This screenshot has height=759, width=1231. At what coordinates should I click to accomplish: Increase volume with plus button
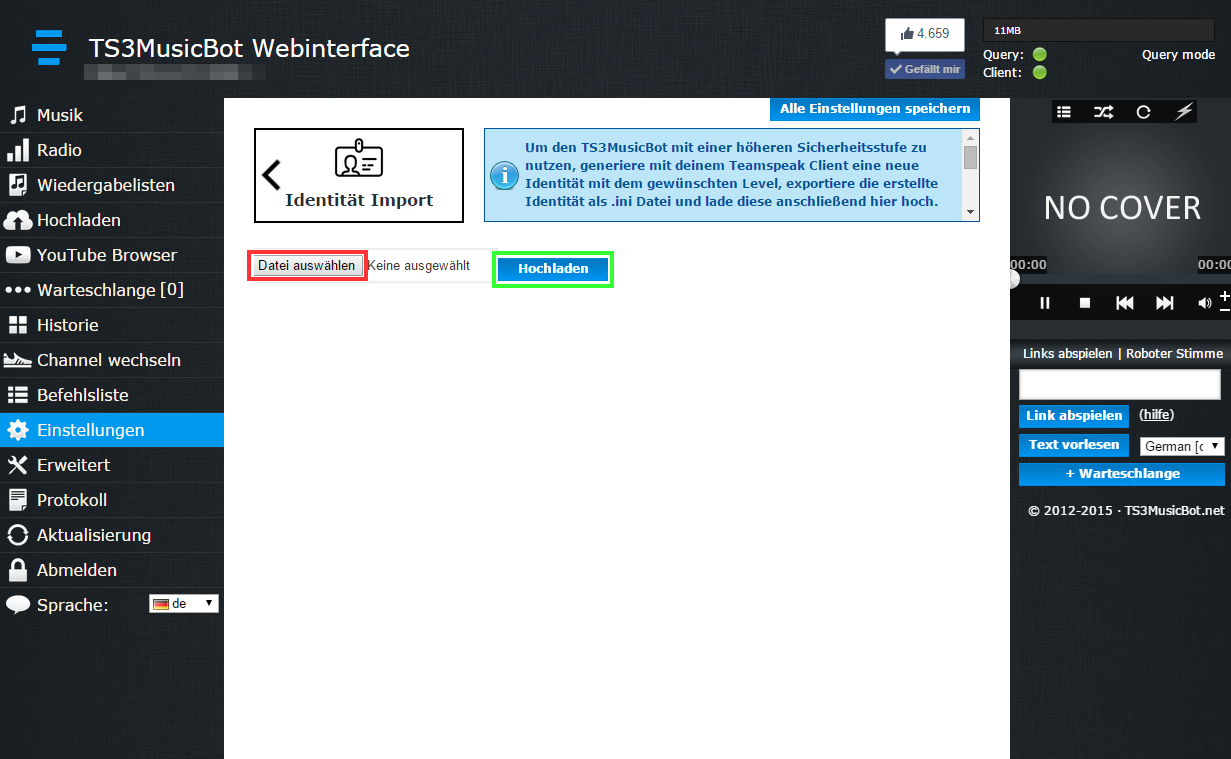coord(1225,296)
